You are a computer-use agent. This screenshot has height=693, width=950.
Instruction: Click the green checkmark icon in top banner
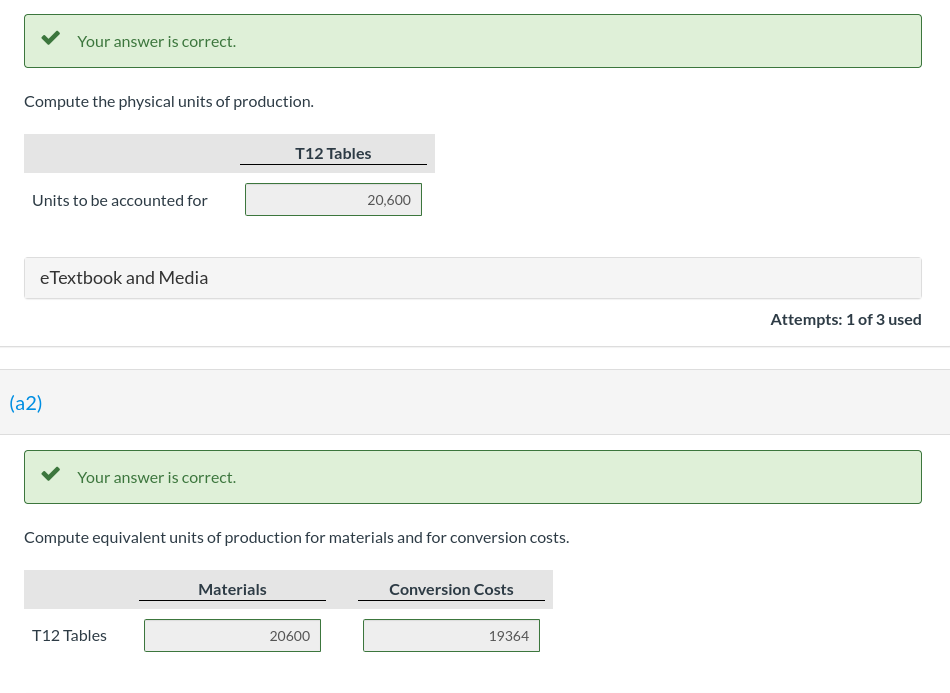50,36
